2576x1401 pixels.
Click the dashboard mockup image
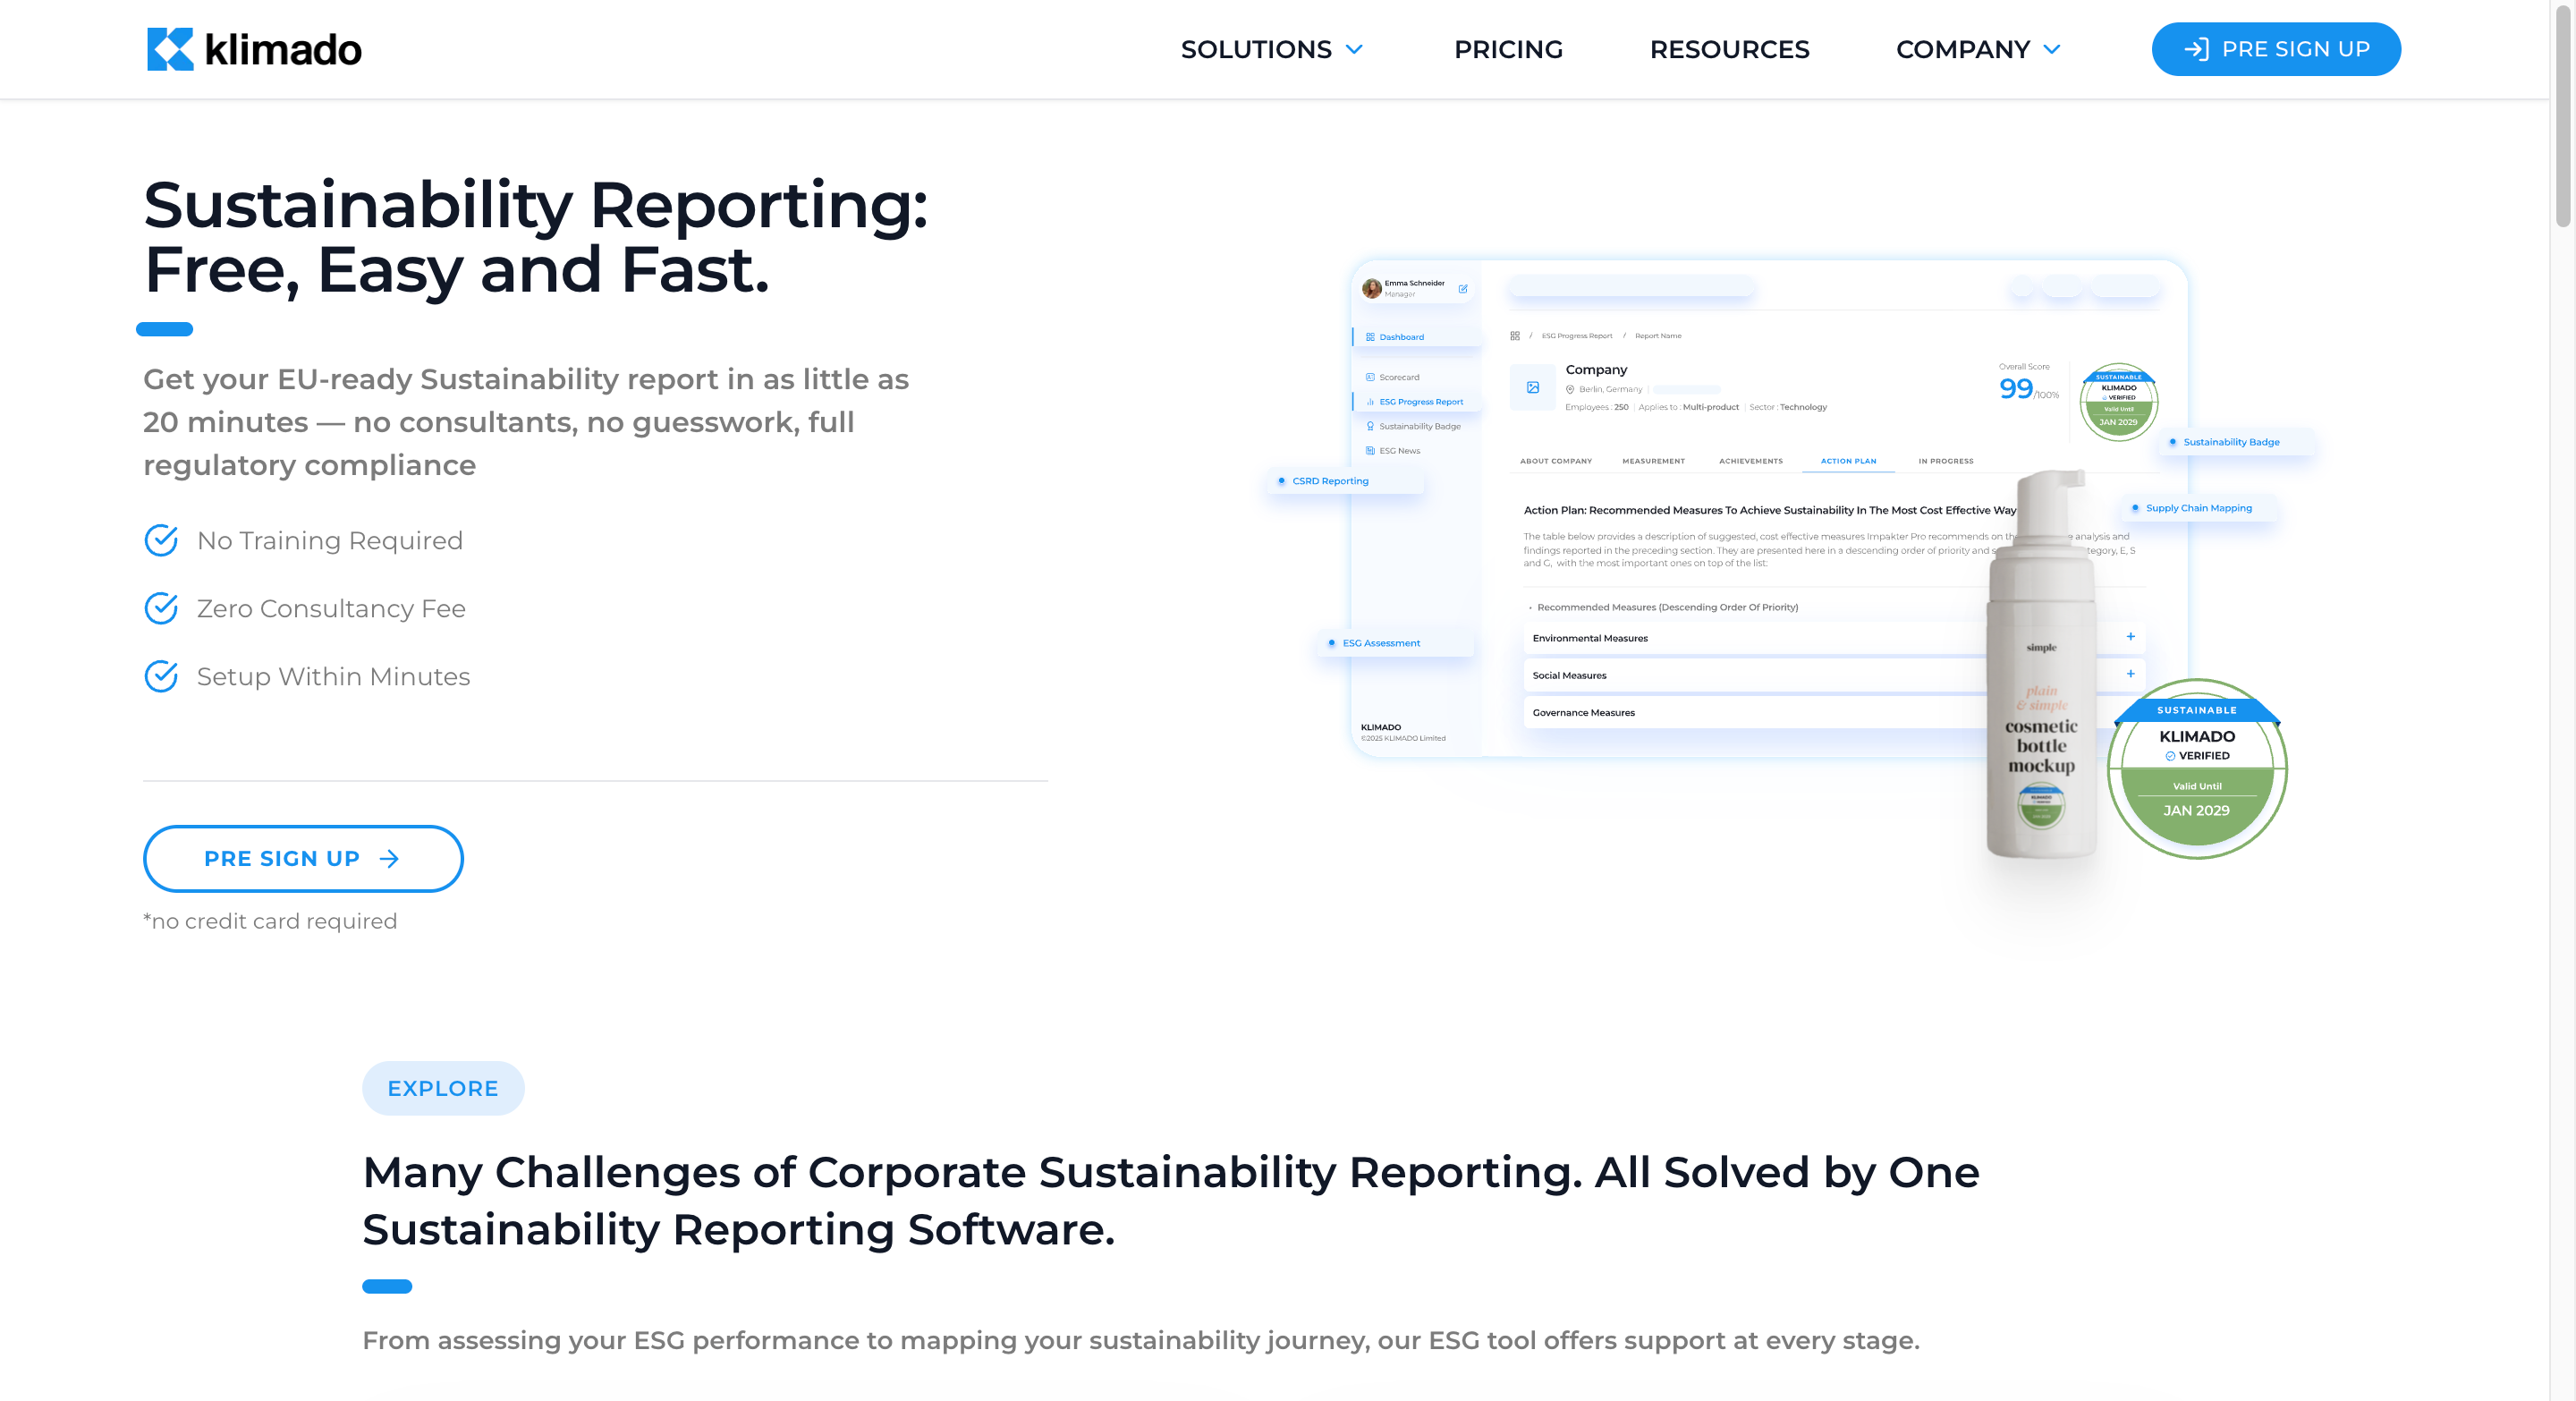(x=1768, y=508)
